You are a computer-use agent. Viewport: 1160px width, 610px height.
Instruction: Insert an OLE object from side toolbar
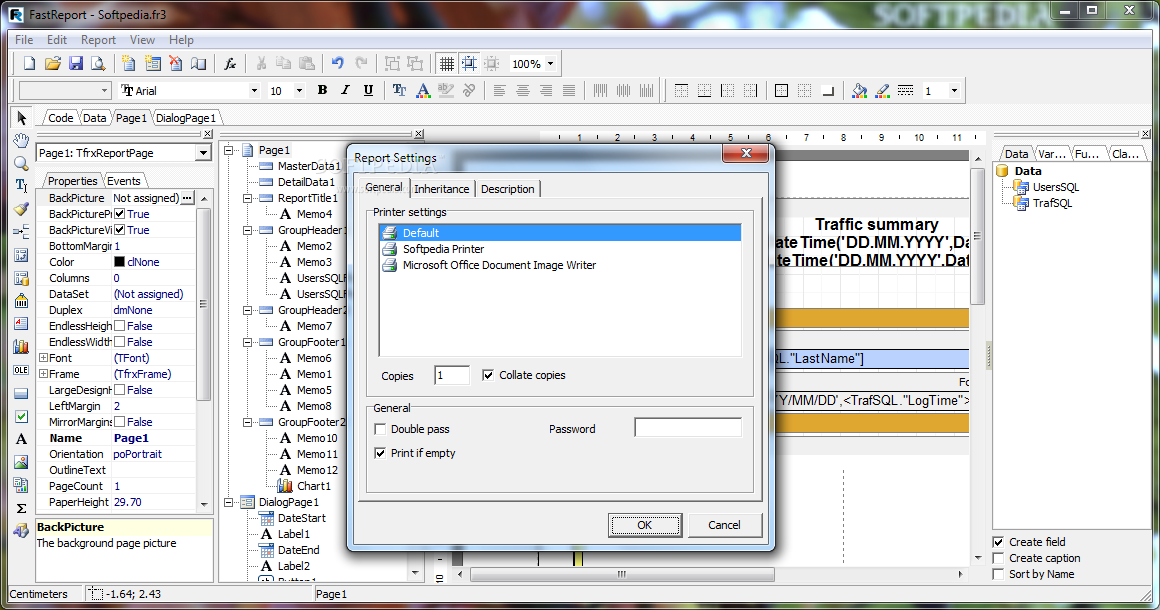tap(21, 370)
